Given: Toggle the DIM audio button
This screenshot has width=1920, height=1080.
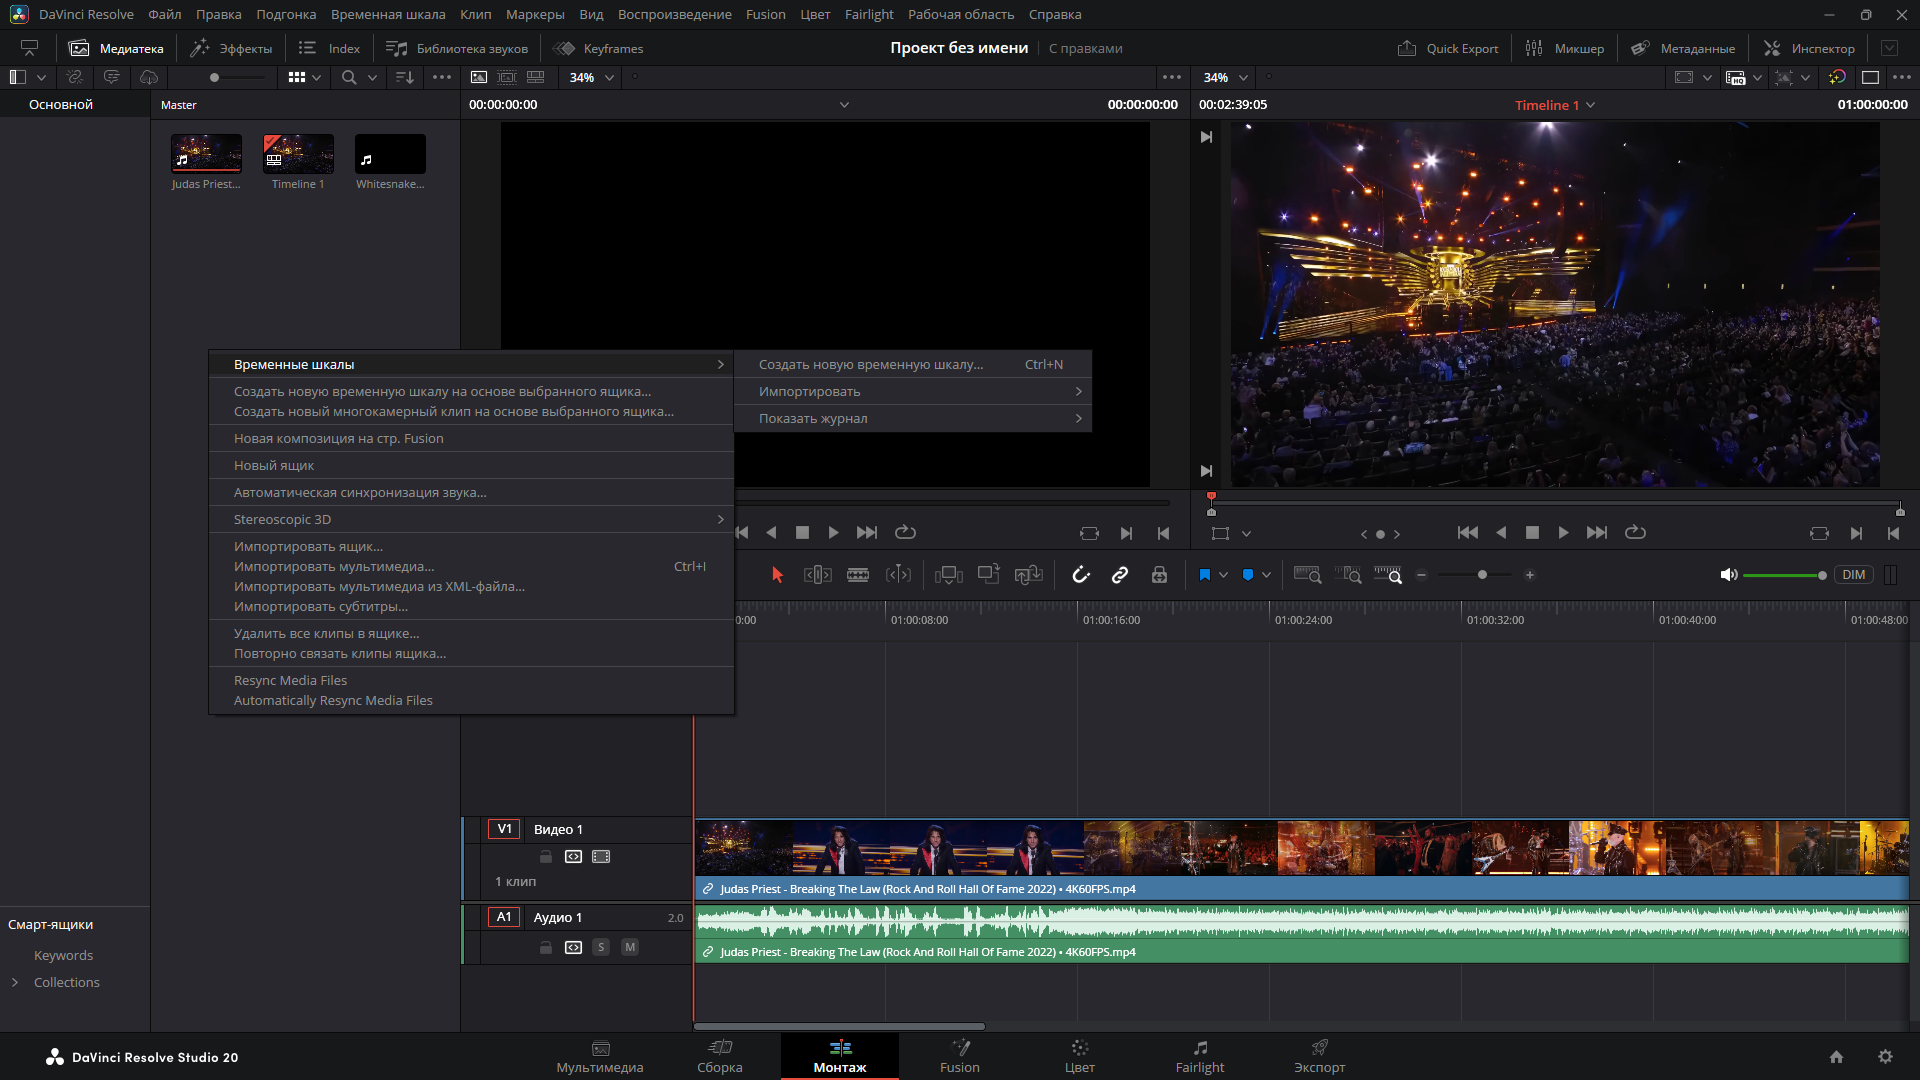Looking at the screenshot, I should coord(1854,575).
